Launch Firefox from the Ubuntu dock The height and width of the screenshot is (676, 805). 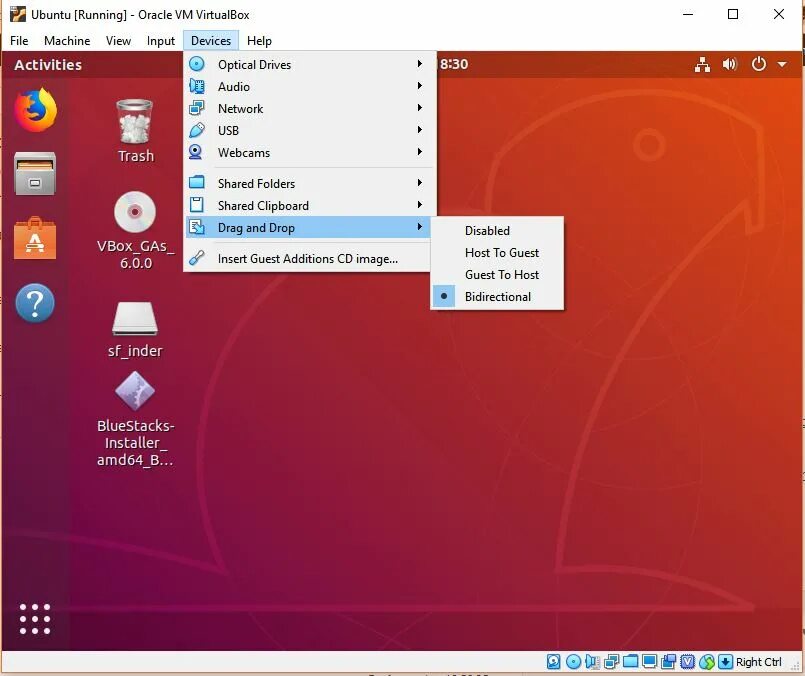click(x=35, y=109)
